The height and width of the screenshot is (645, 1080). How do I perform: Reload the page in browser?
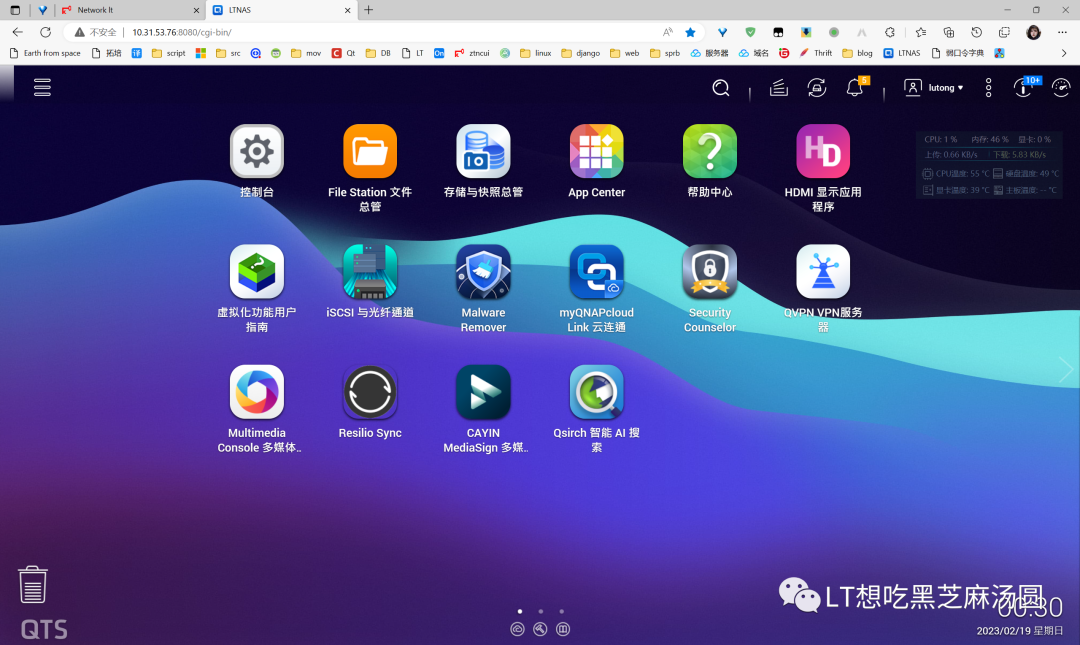coord(45,32)
